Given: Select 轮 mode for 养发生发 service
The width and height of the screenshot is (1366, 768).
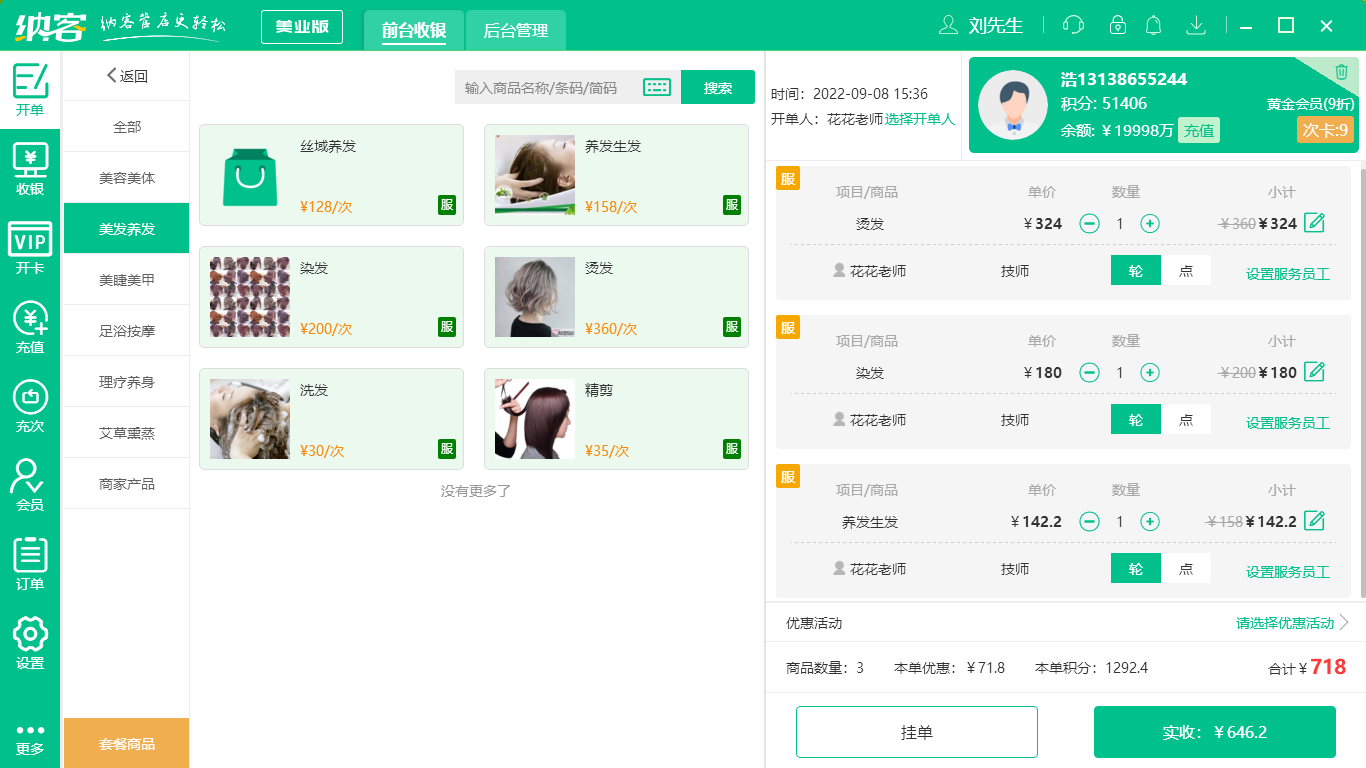Looking at the screenshot, I should click(1135, 568).
